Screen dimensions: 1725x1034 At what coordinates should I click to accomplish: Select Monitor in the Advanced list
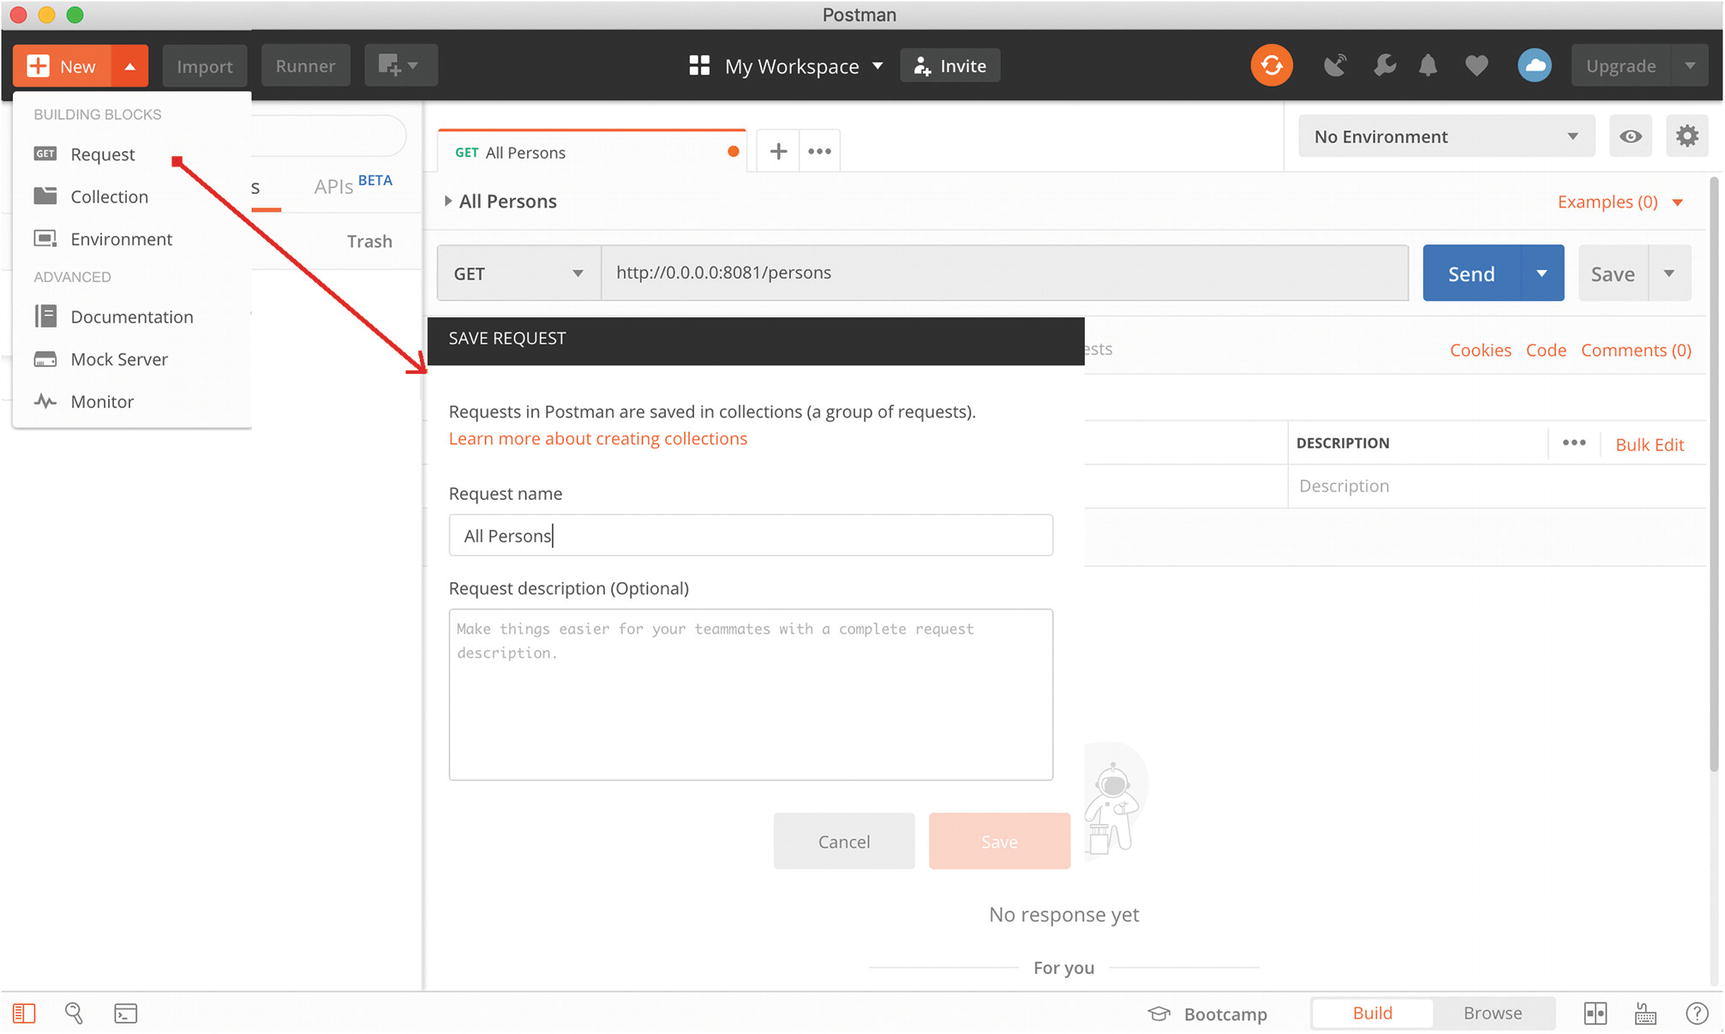[x=102, y=402]
